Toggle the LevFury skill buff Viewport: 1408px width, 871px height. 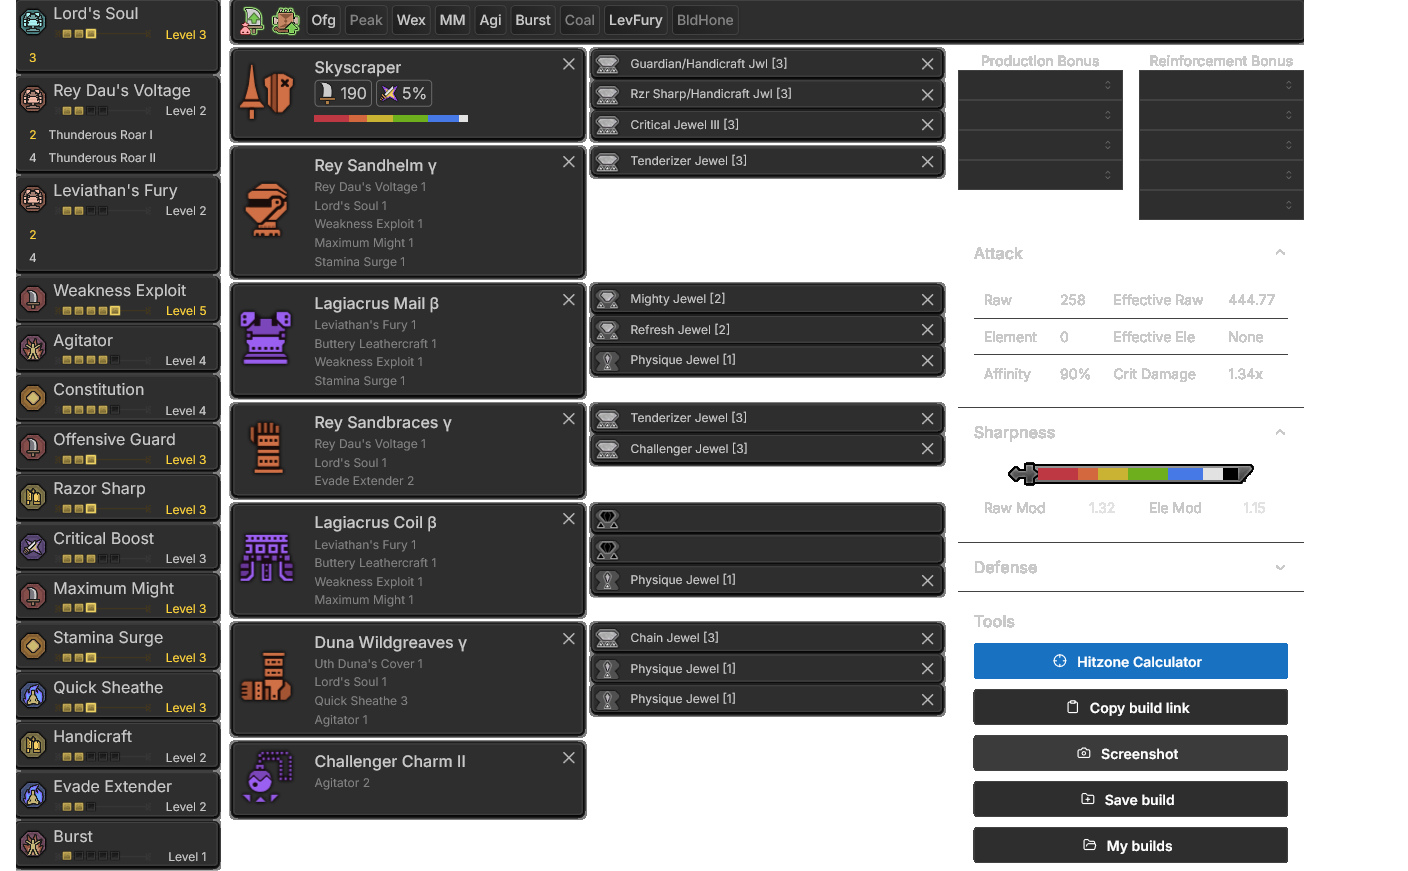636,20
